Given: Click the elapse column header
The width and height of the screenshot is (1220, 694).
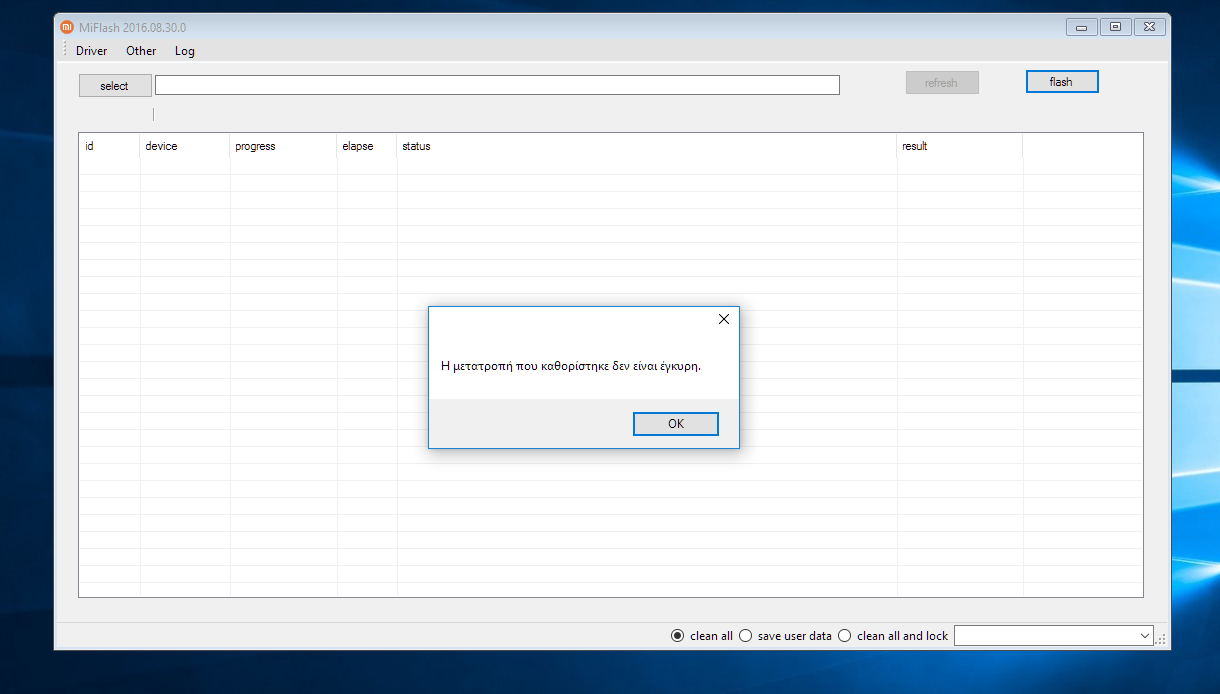Looking at the screenshot, I should tap(366, 146).
